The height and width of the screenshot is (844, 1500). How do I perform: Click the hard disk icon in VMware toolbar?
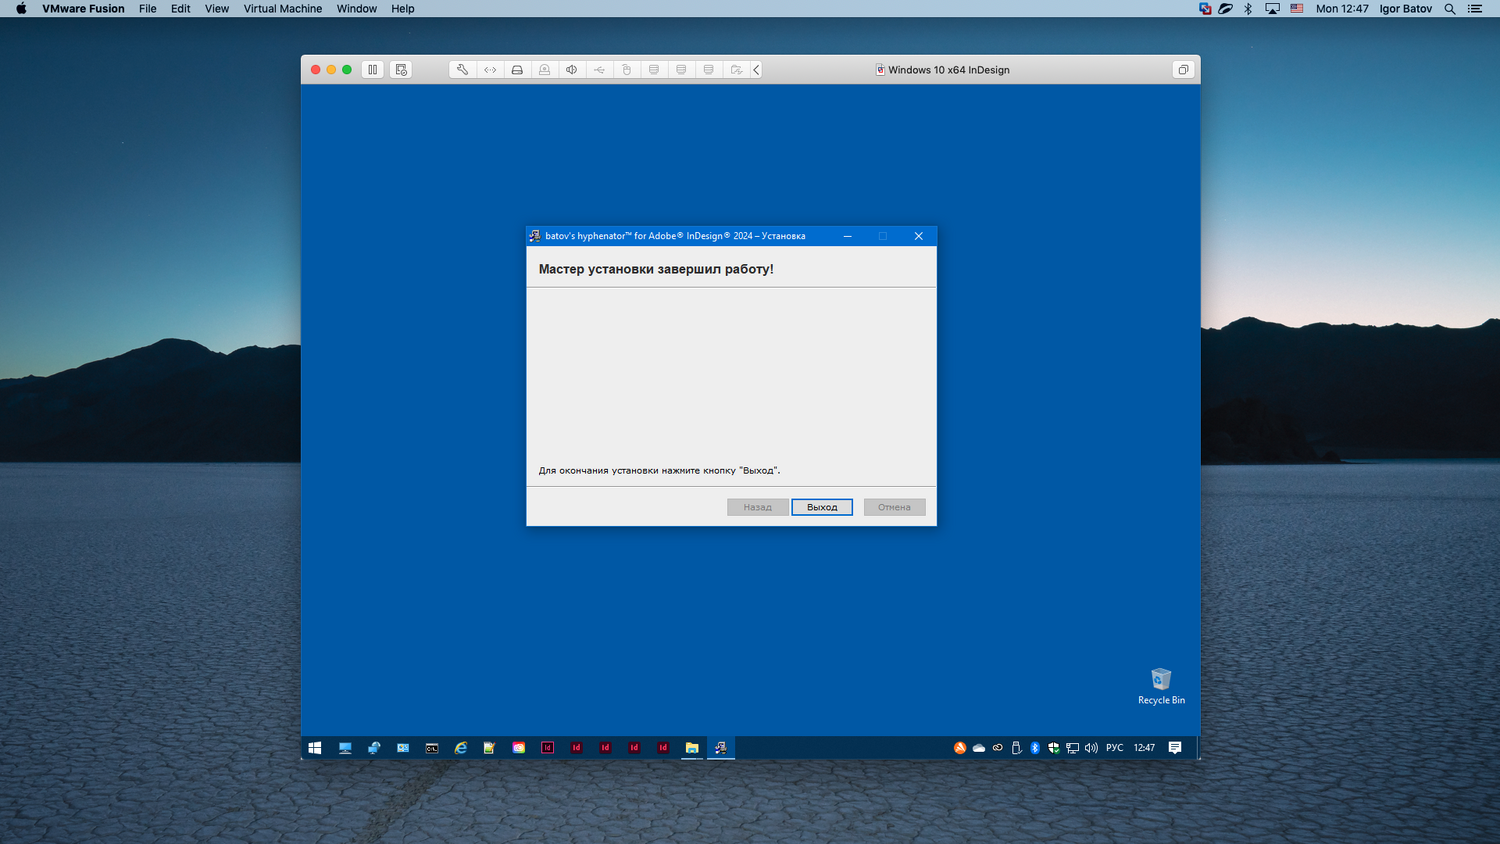517,70
